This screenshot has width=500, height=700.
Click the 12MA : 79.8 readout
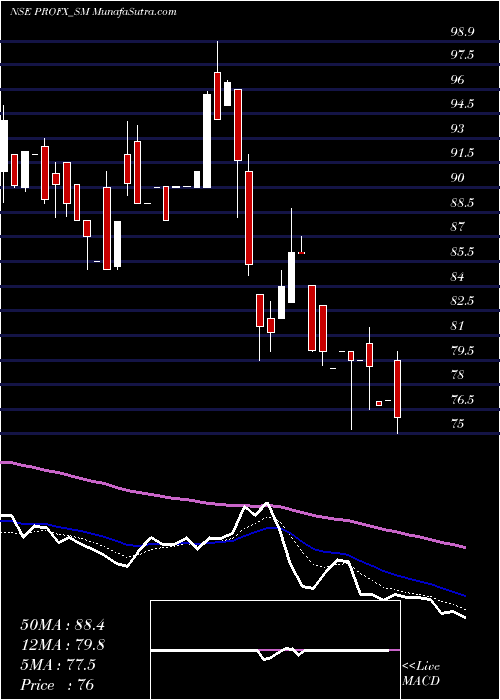tap(62, 645)
